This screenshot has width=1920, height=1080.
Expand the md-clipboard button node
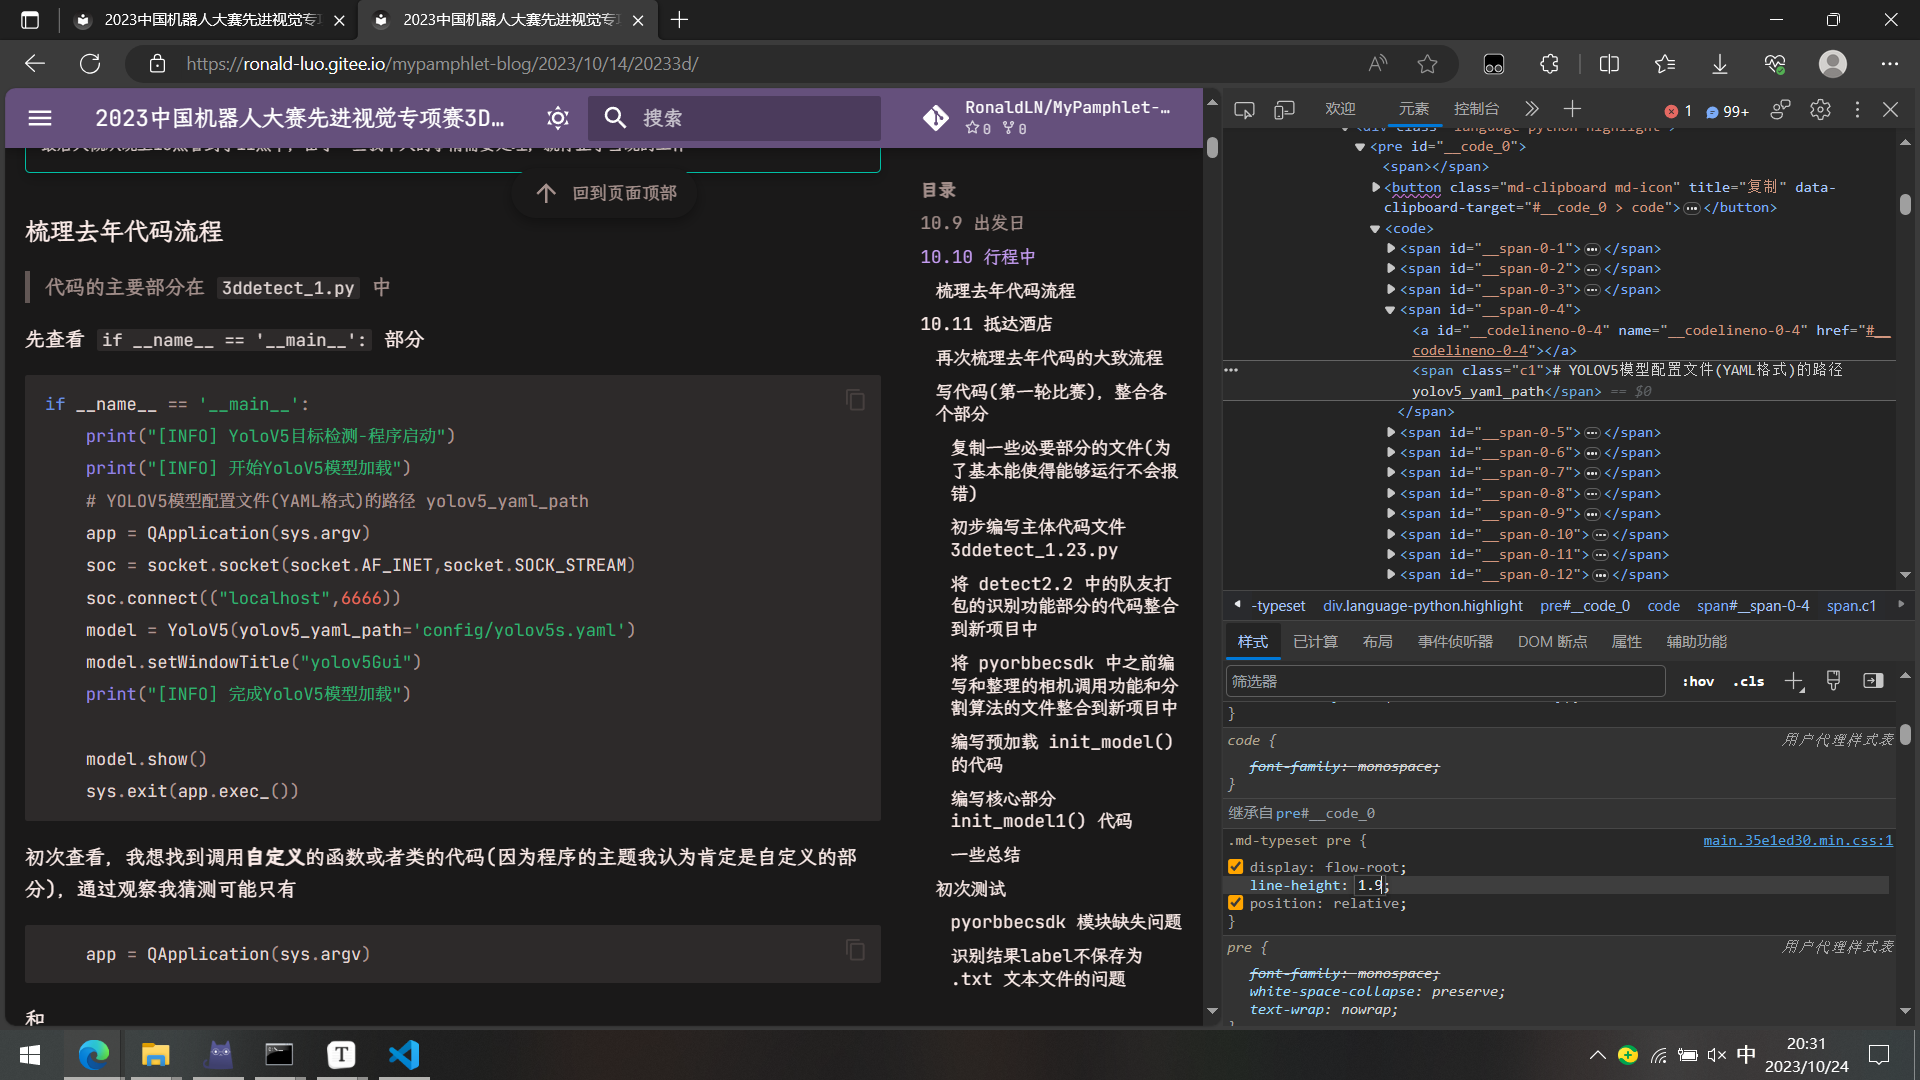click(1375, 187)
